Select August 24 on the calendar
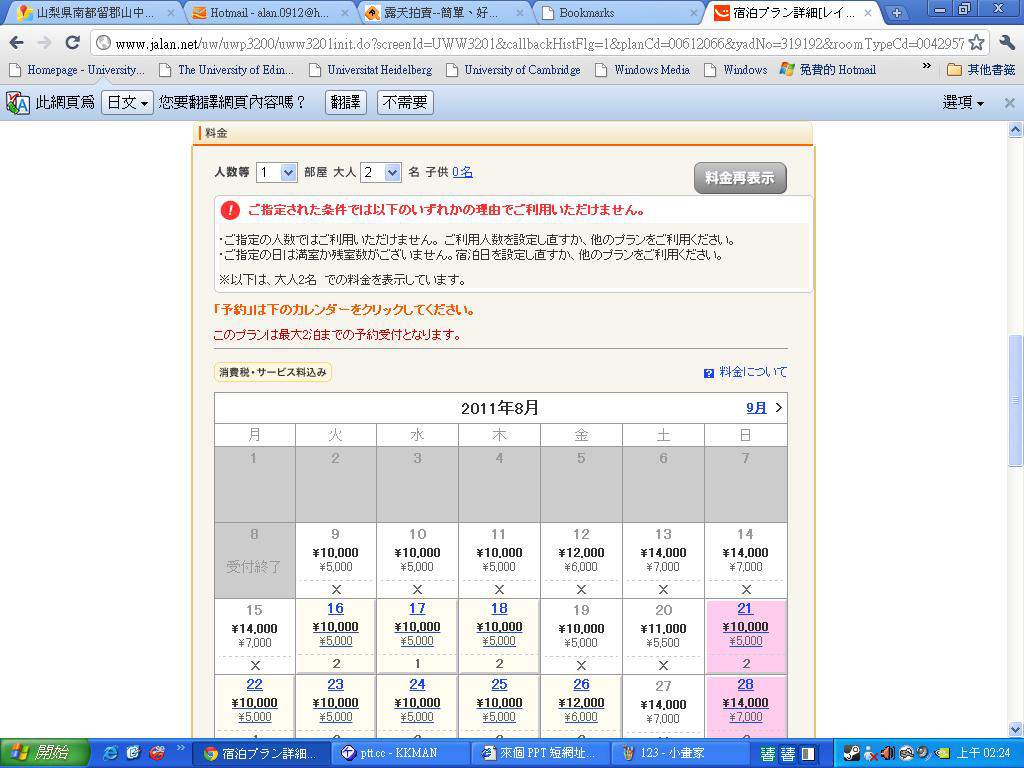1024x768 pixels. [x=417, y=707]
